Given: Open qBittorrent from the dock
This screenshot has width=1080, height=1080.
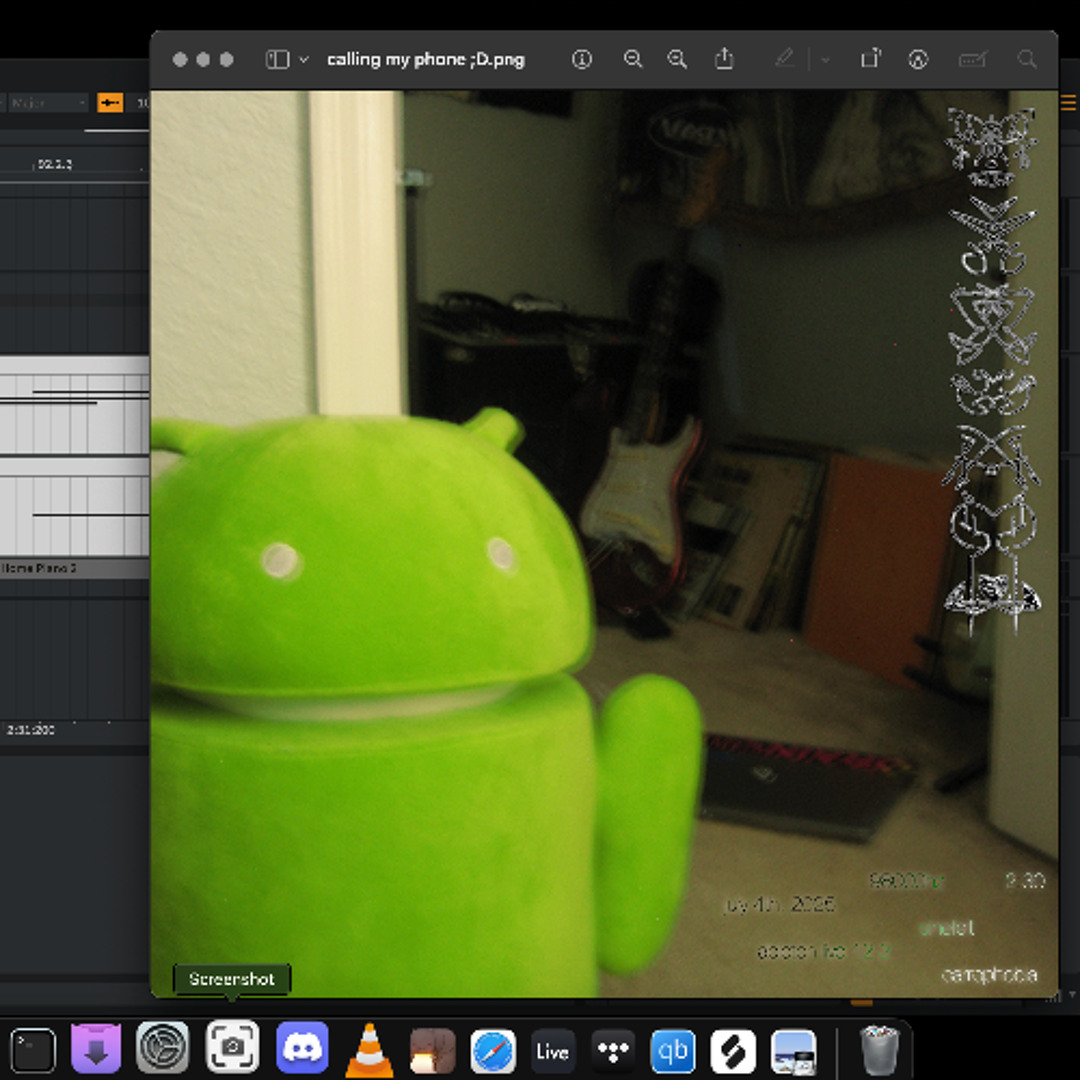Looking at the screenshot, I should click(x=673, y=1051).
